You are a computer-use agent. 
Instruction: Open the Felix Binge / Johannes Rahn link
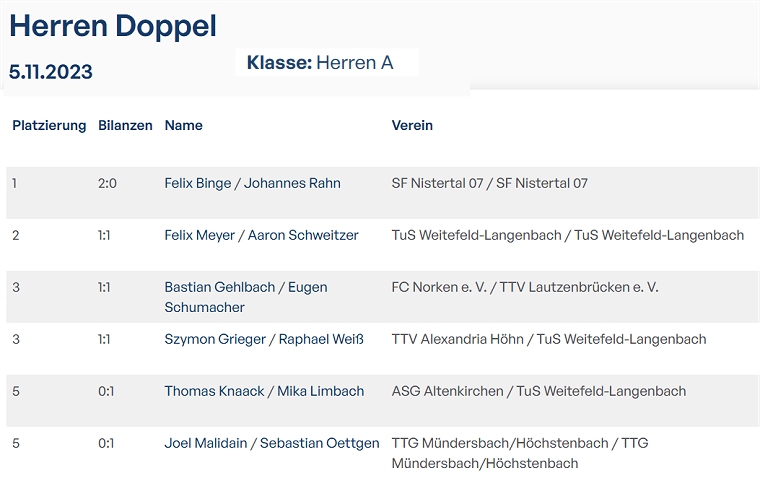pos(252,183)
